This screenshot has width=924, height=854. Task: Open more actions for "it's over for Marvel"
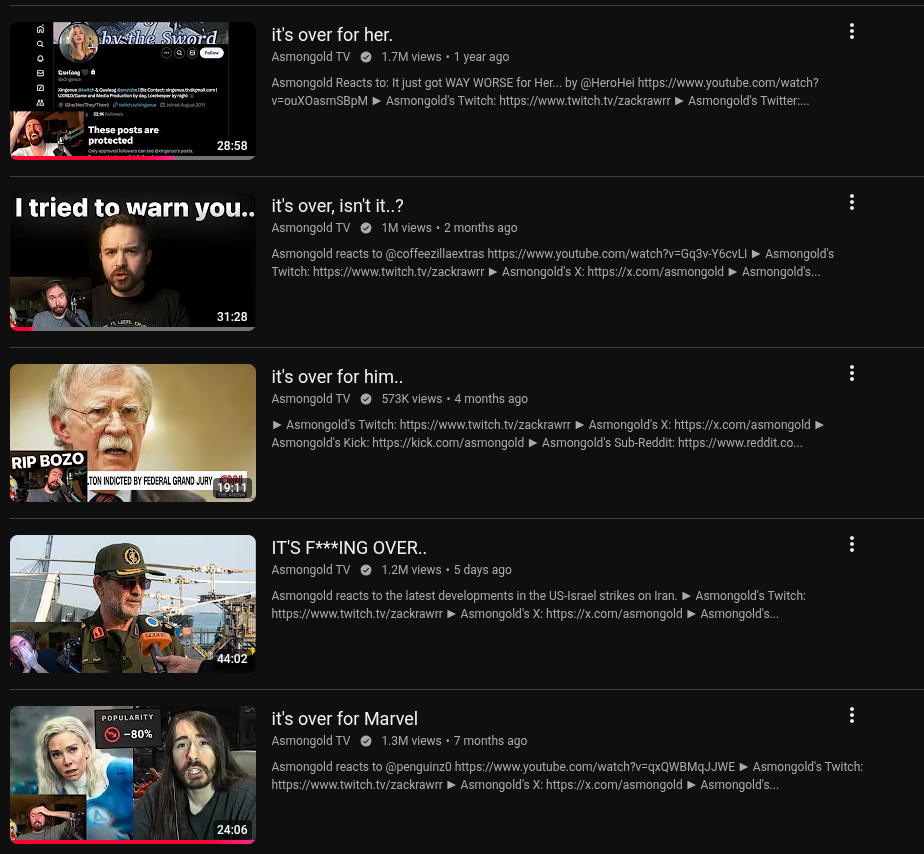[851, 715]
